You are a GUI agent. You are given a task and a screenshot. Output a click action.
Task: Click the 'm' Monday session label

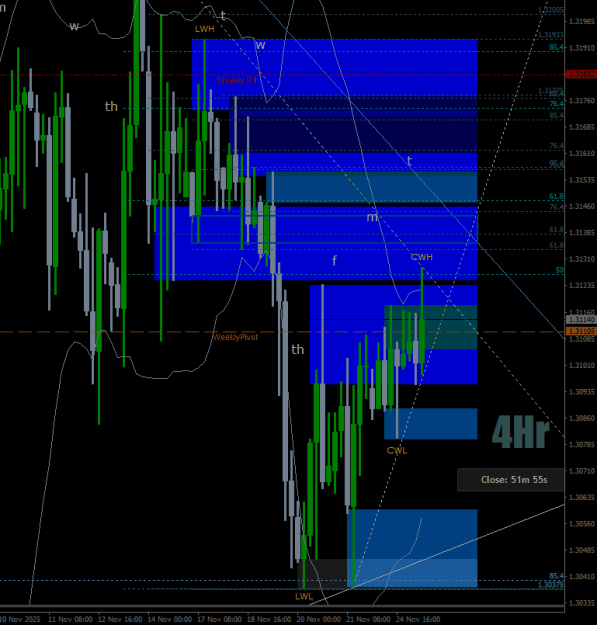coord(371,217)
